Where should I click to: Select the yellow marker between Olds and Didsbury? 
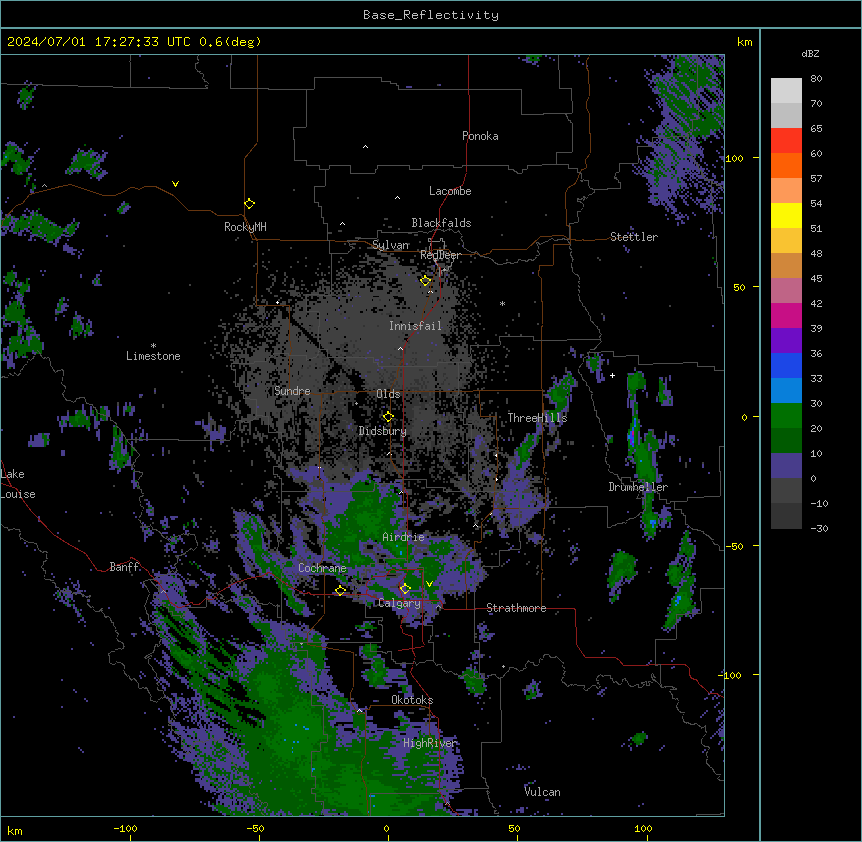388,416
